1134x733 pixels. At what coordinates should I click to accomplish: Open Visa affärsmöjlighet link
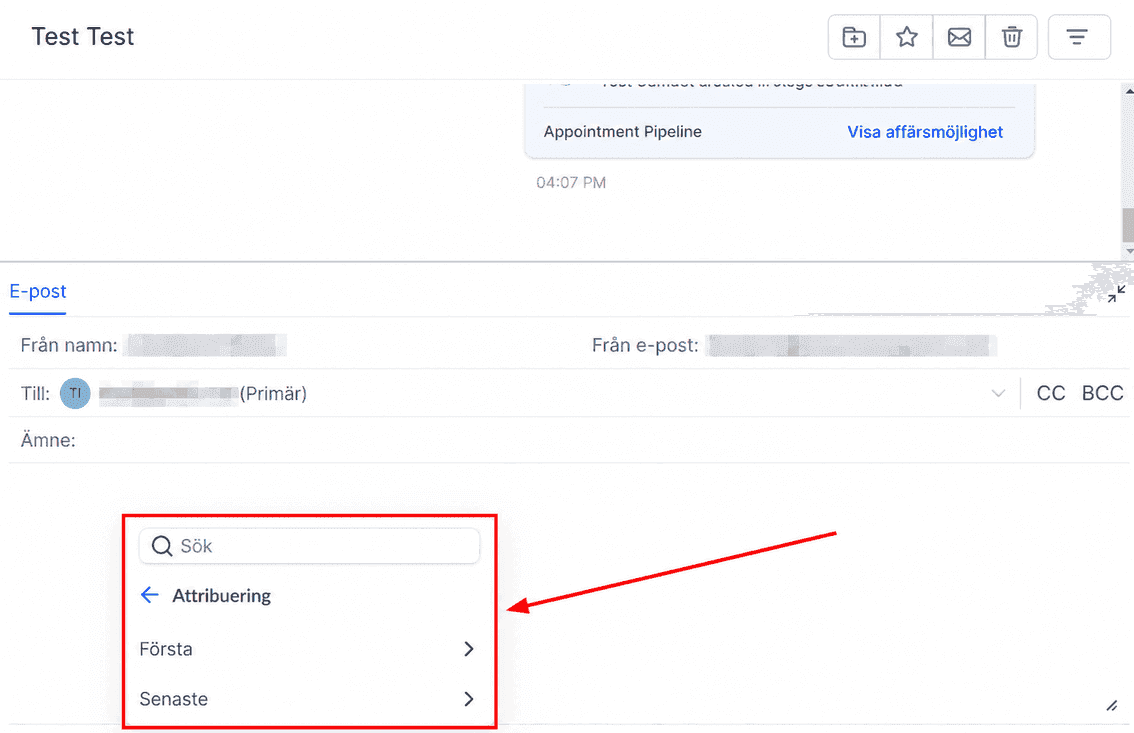pos(925,132)
